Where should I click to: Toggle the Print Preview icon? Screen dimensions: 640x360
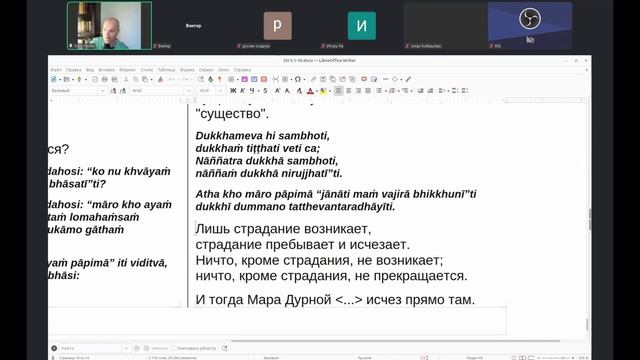[x=115, y=79]
